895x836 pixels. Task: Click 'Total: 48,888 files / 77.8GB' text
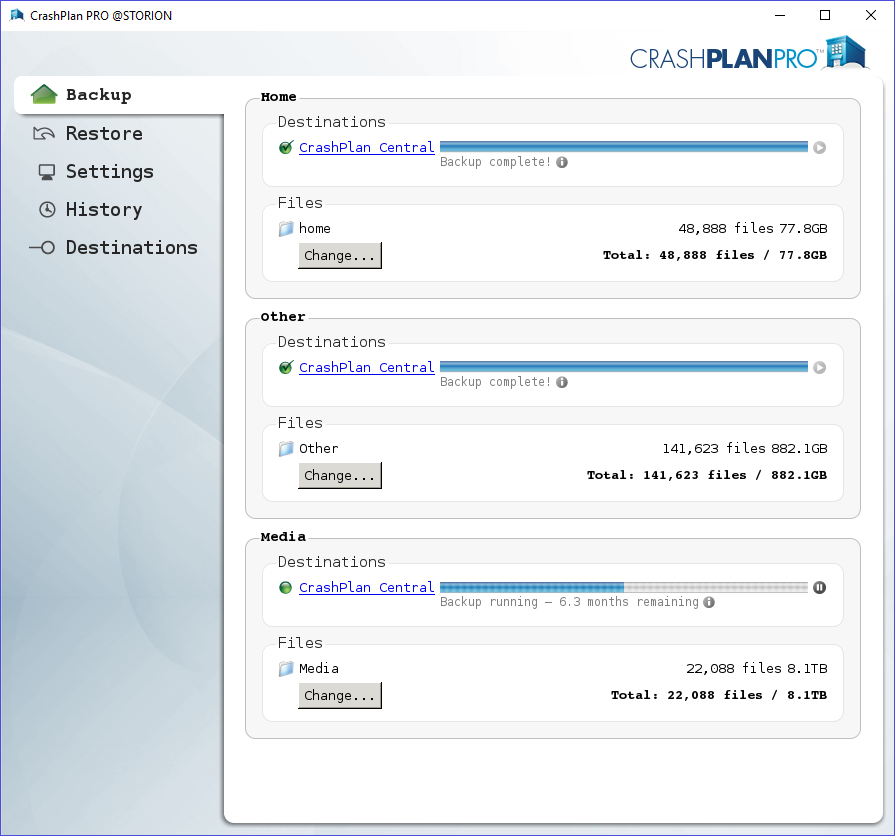coord(715,255)
